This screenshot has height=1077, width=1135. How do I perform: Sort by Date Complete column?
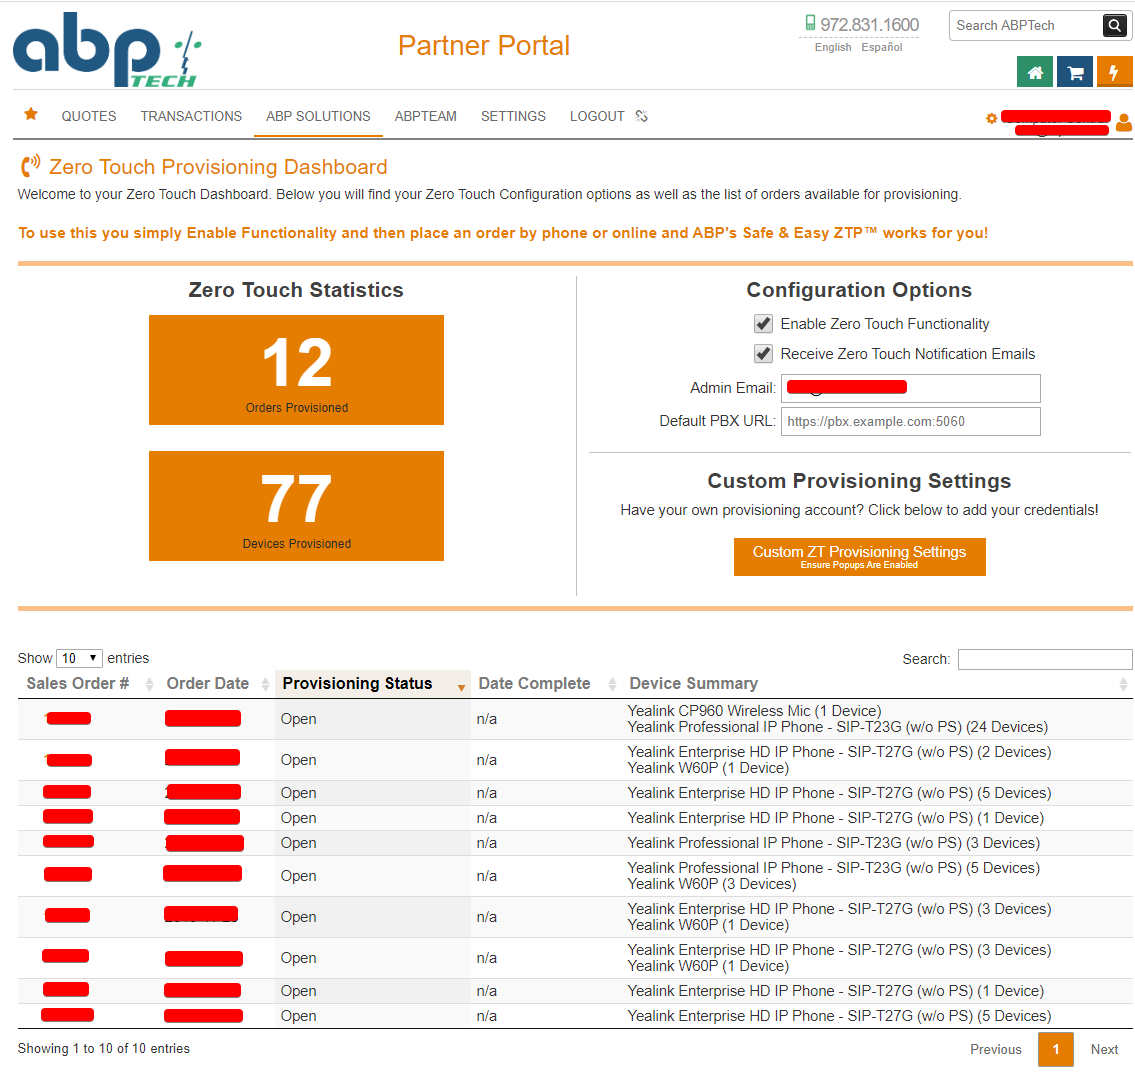click(547, 683)
